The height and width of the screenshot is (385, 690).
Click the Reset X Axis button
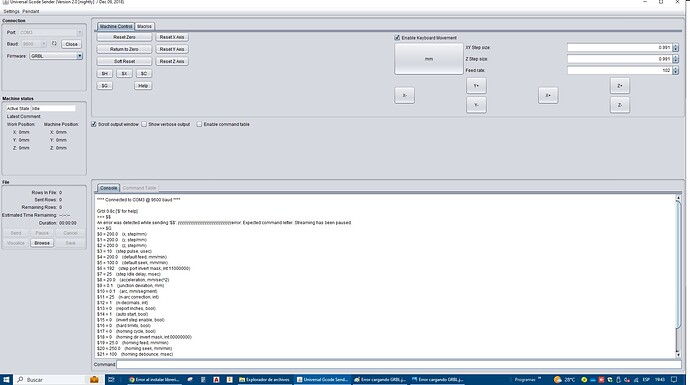pos(172,37)
